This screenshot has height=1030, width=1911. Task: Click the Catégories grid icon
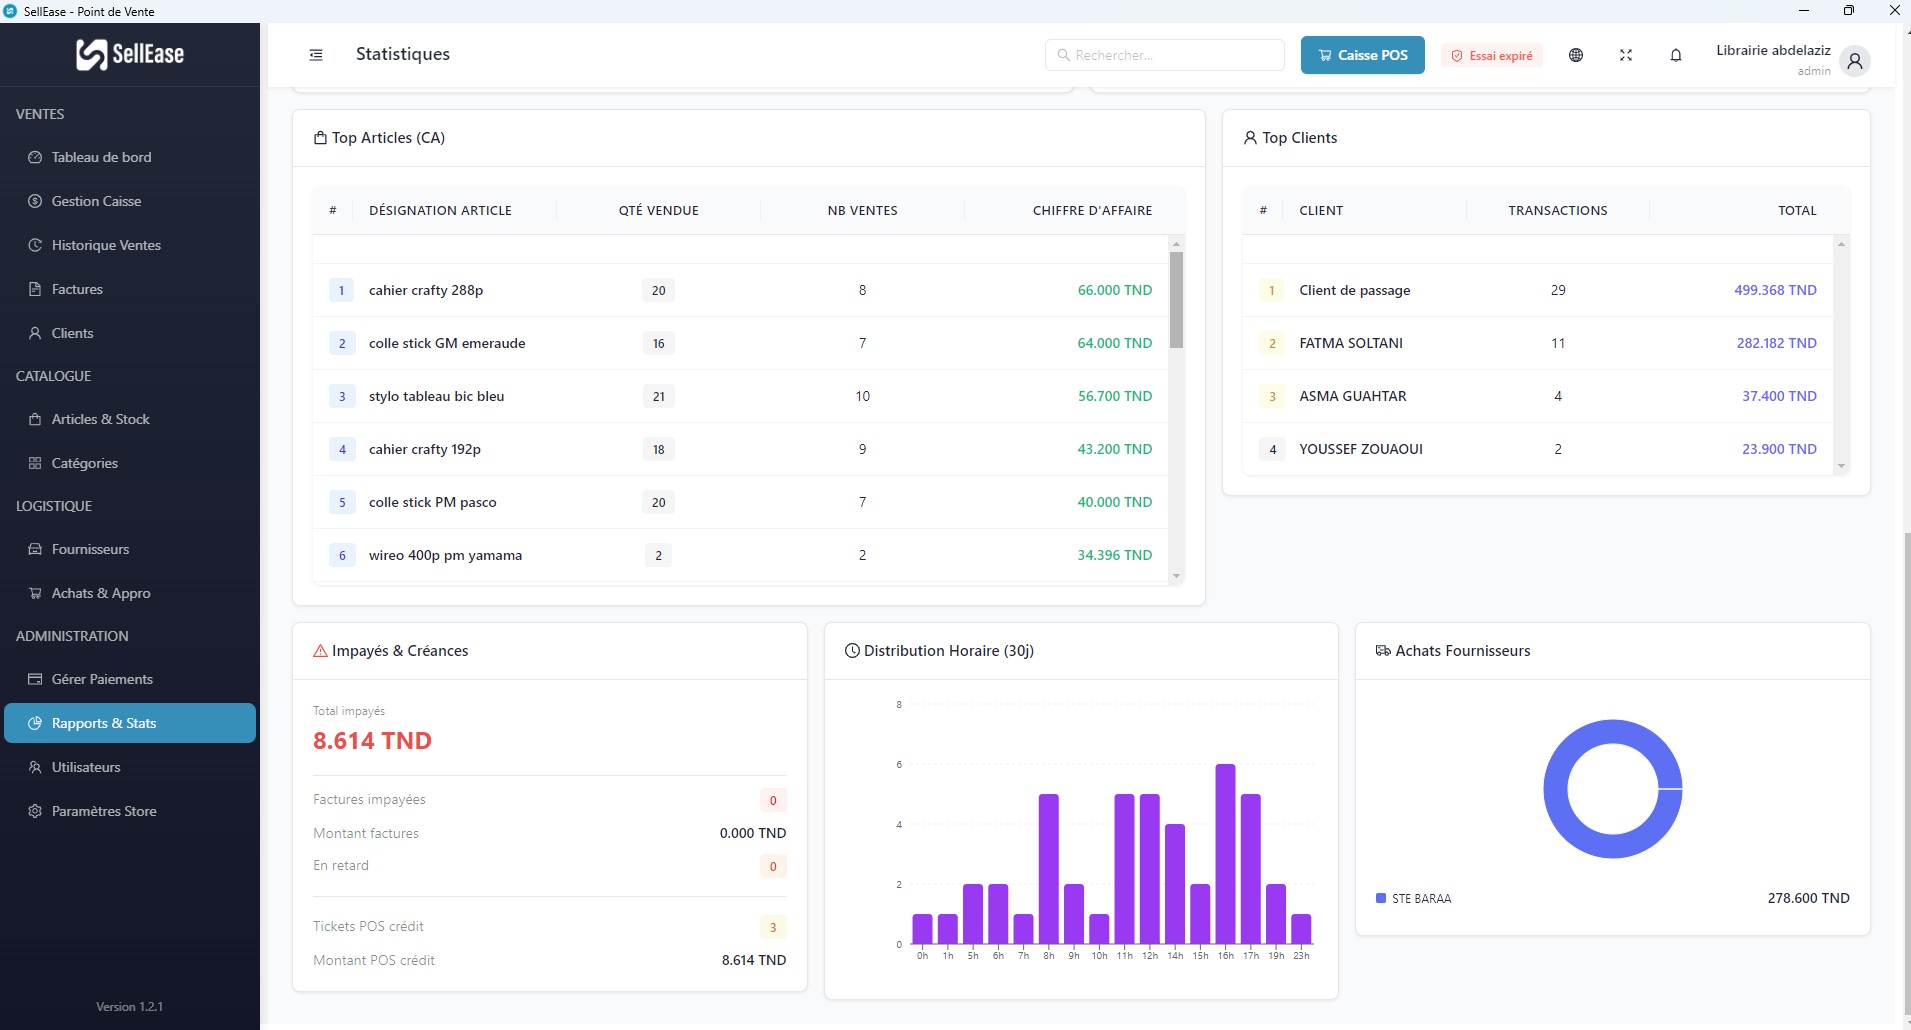tap(35, 463)
